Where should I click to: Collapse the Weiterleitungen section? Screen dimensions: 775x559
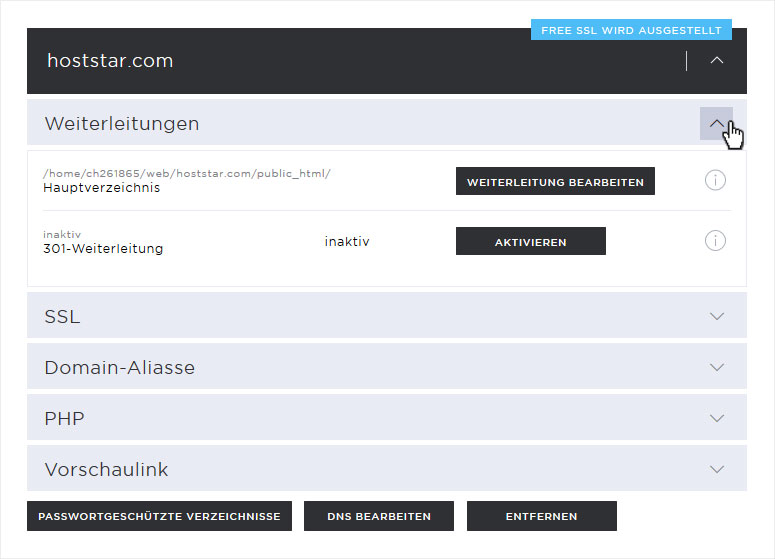[716, 124]
